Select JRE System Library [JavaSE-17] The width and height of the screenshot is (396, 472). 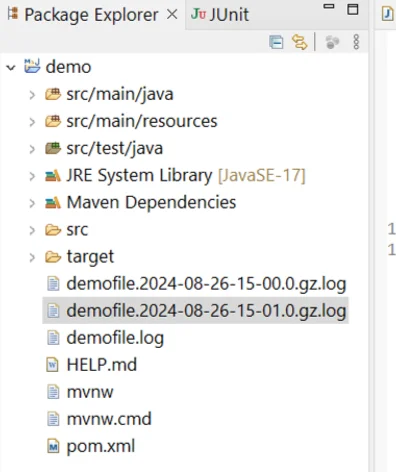pos(186,176)
